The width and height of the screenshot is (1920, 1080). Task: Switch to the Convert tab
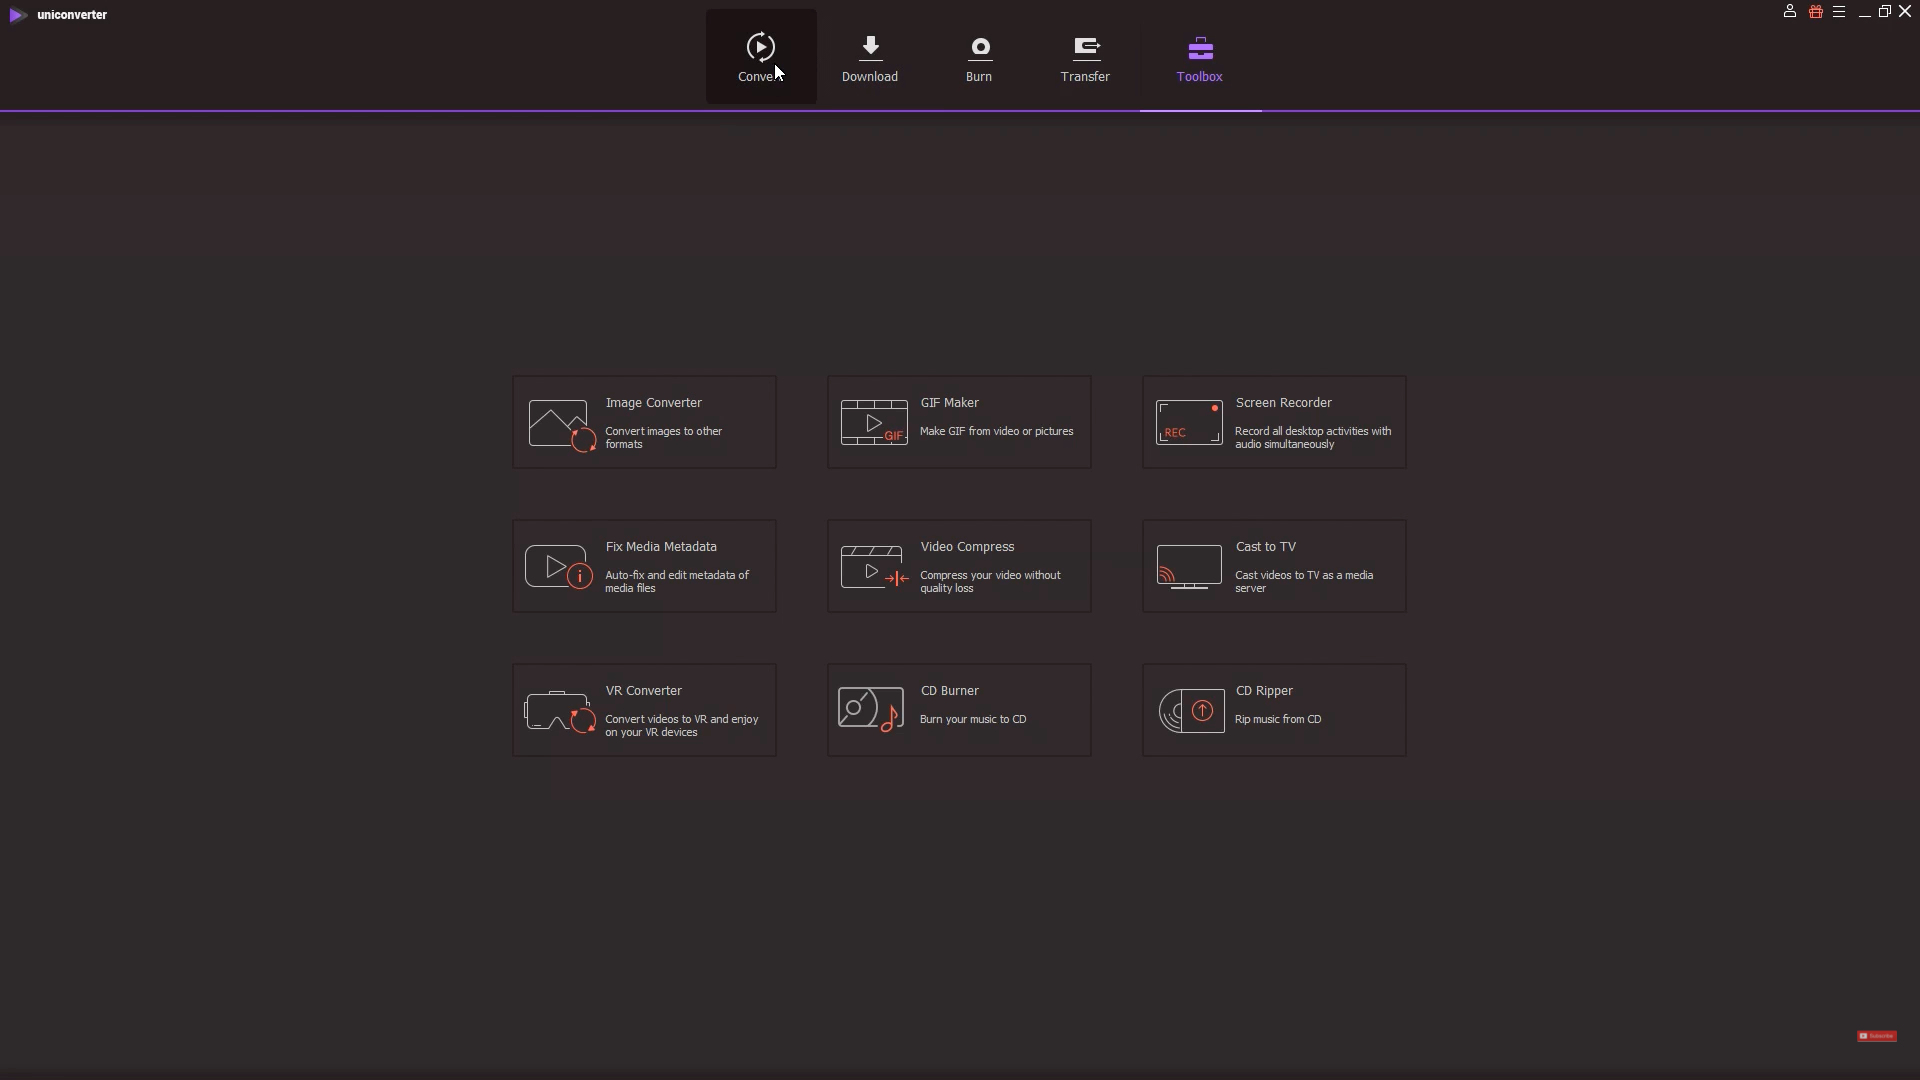(761, 57)
